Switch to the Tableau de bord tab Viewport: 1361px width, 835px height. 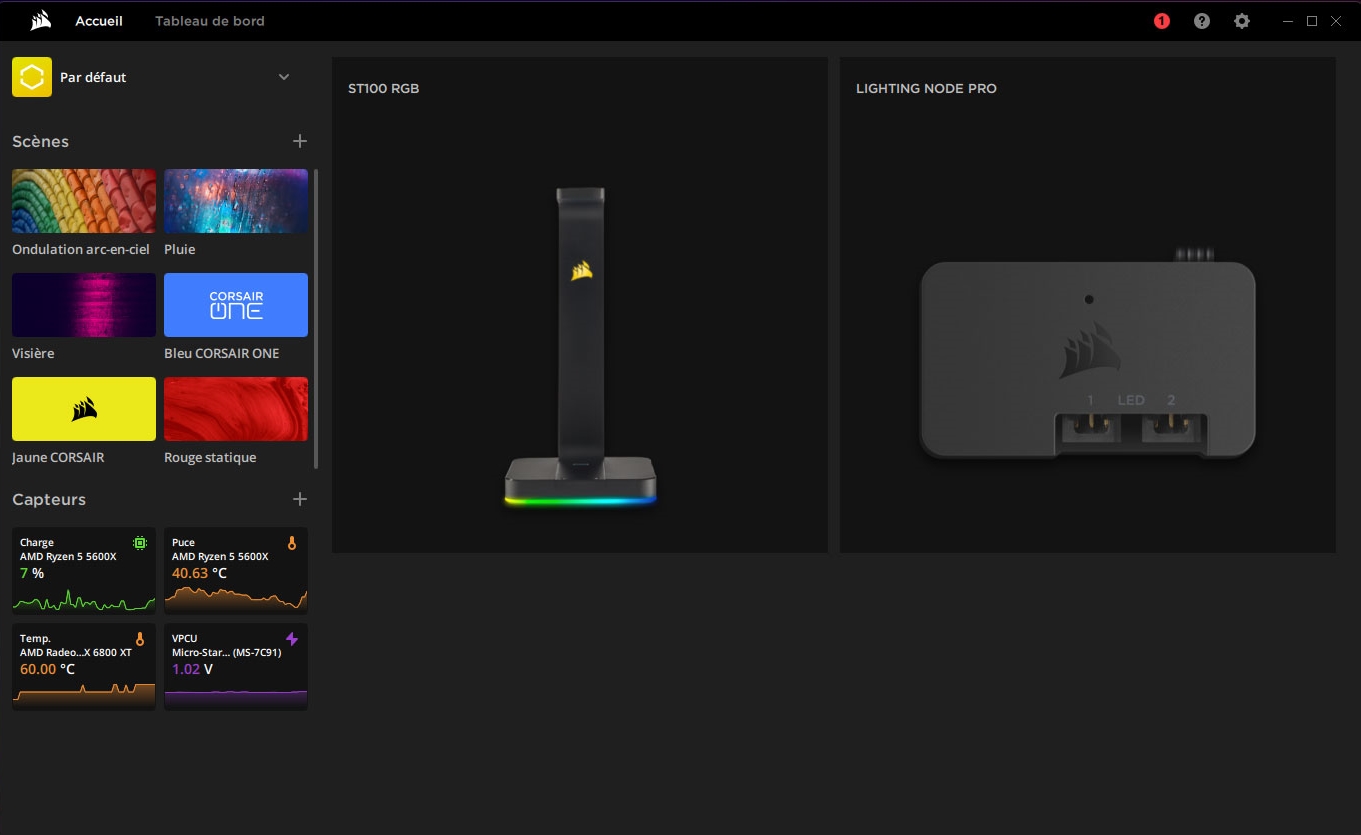210,21
